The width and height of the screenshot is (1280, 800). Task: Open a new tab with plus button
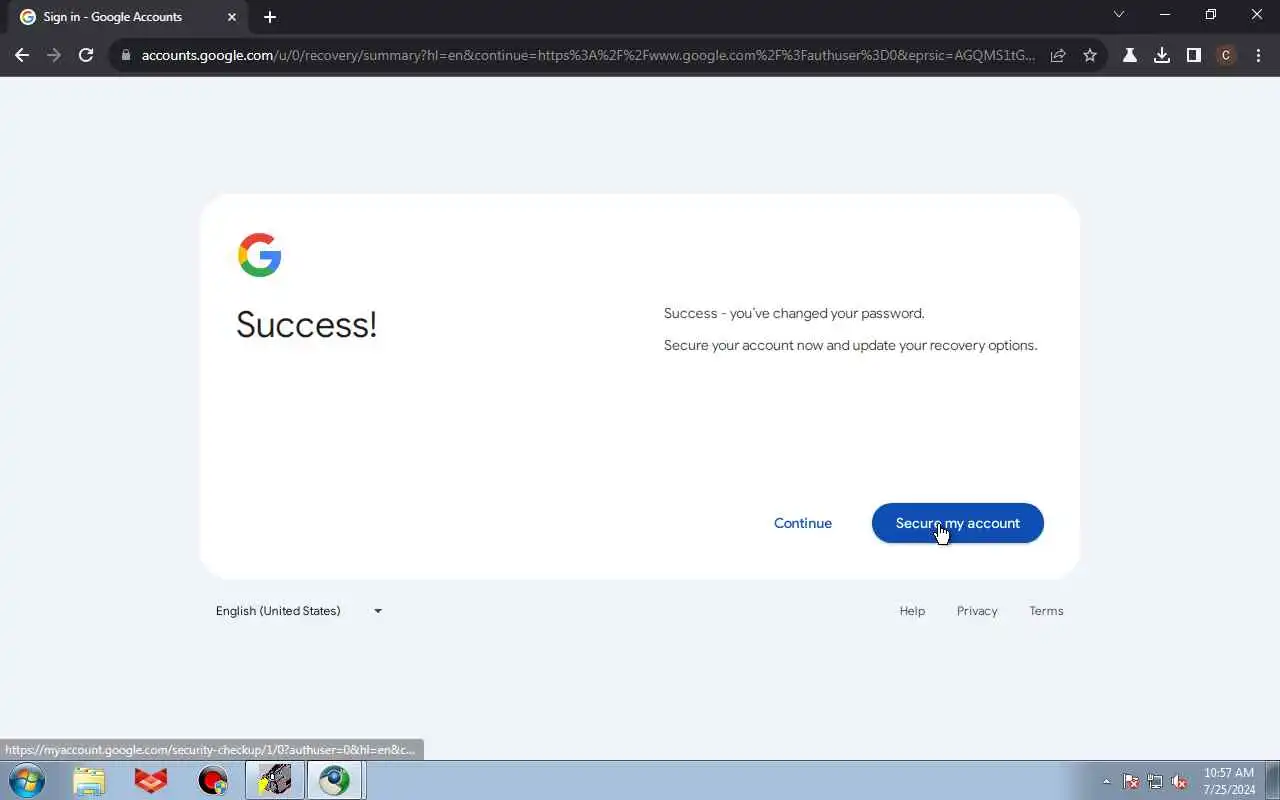click(x=270, y=17)
